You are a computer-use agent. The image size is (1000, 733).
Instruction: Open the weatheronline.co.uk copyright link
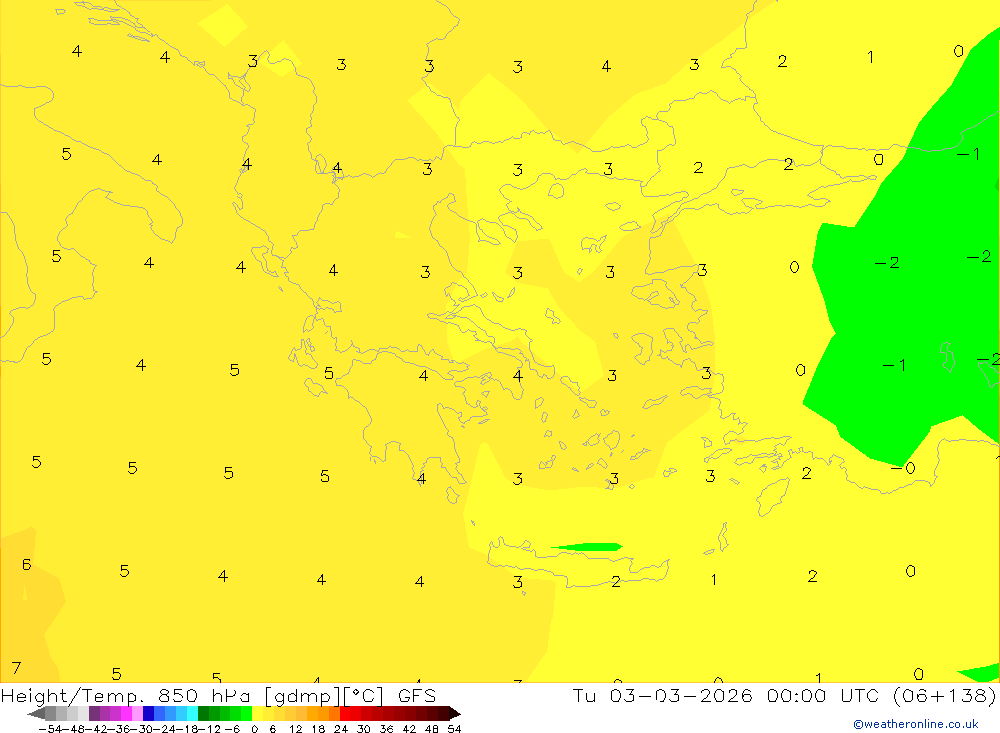click(x=916, y=724)
